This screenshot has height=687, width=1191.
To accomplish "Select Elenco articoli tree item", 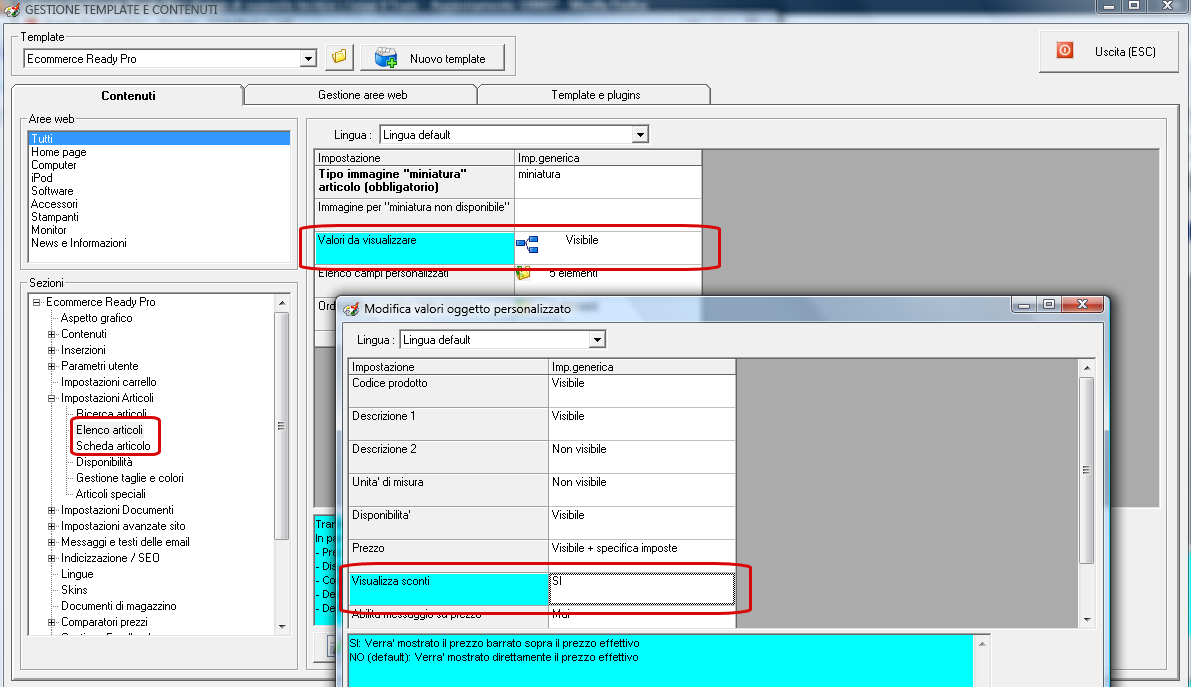I will click(x=109, y=429).
